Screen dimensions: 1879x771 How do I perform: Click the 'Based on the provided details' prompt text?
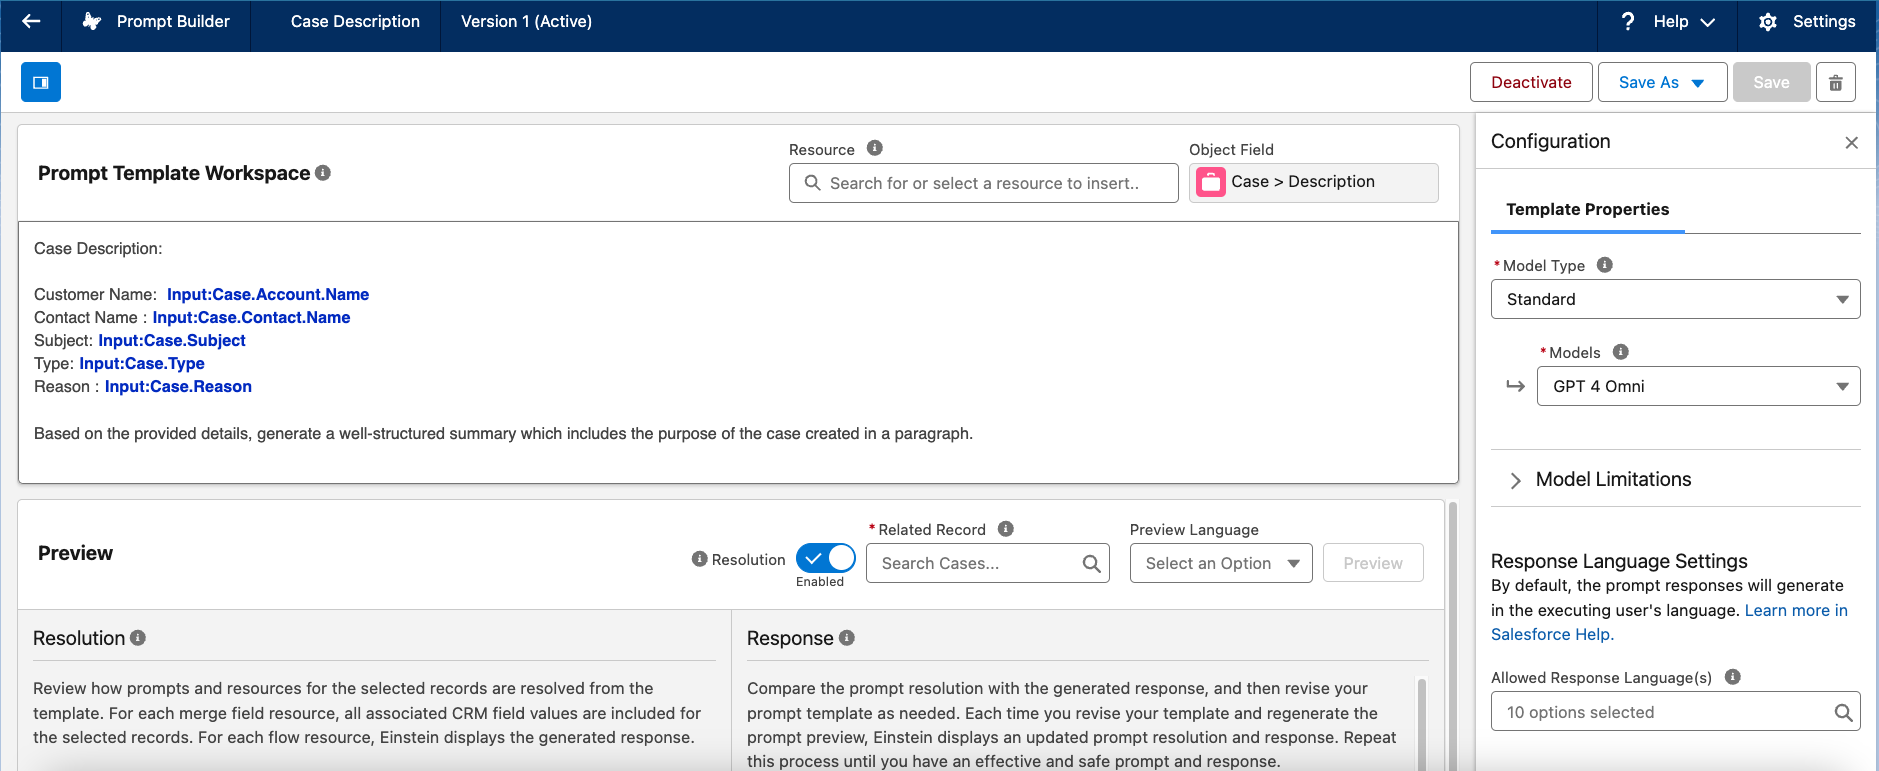503,433
